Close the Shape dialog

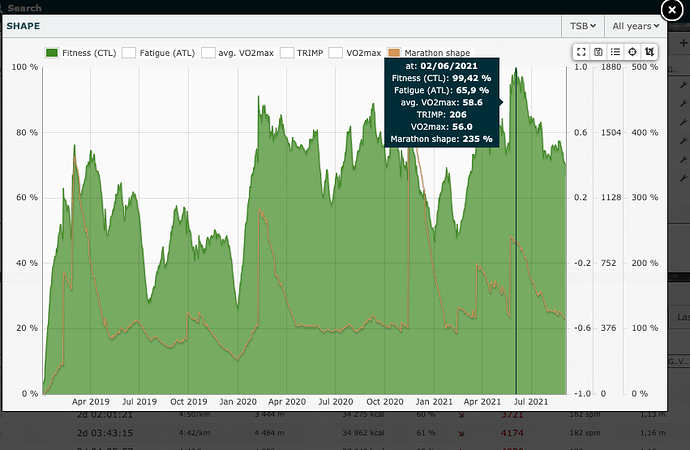tap(672, 10)
